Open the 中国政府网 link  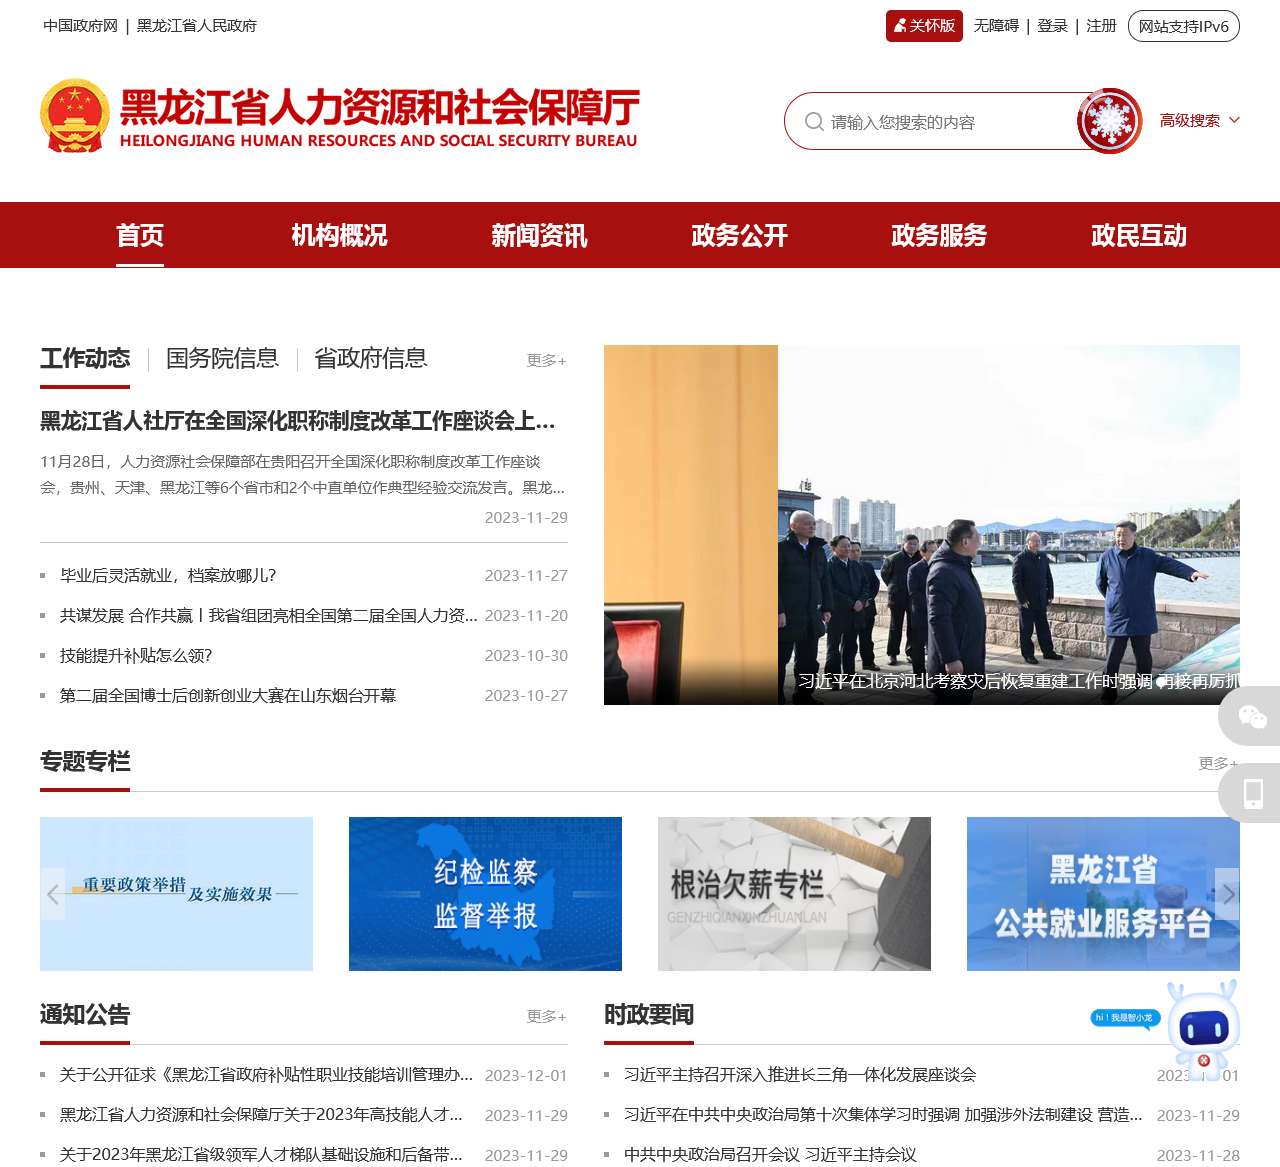point(80,26)
